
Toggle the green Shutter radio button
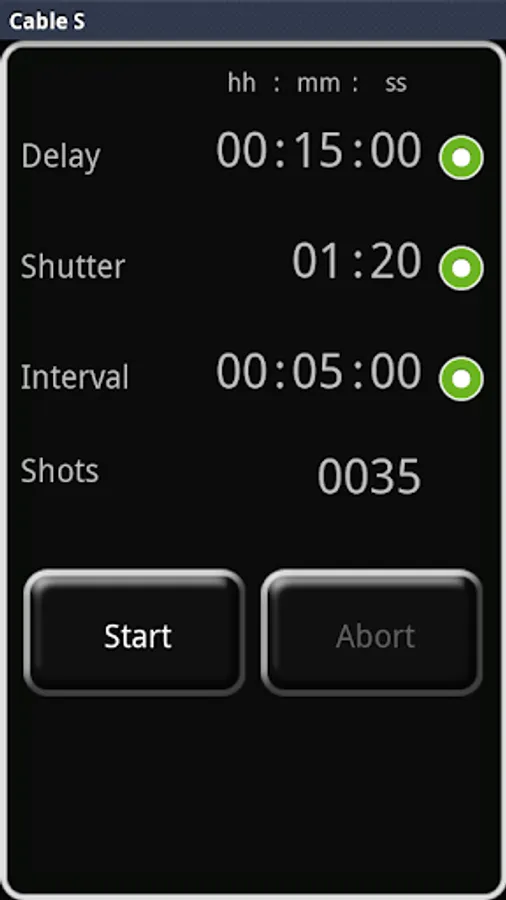461,268
